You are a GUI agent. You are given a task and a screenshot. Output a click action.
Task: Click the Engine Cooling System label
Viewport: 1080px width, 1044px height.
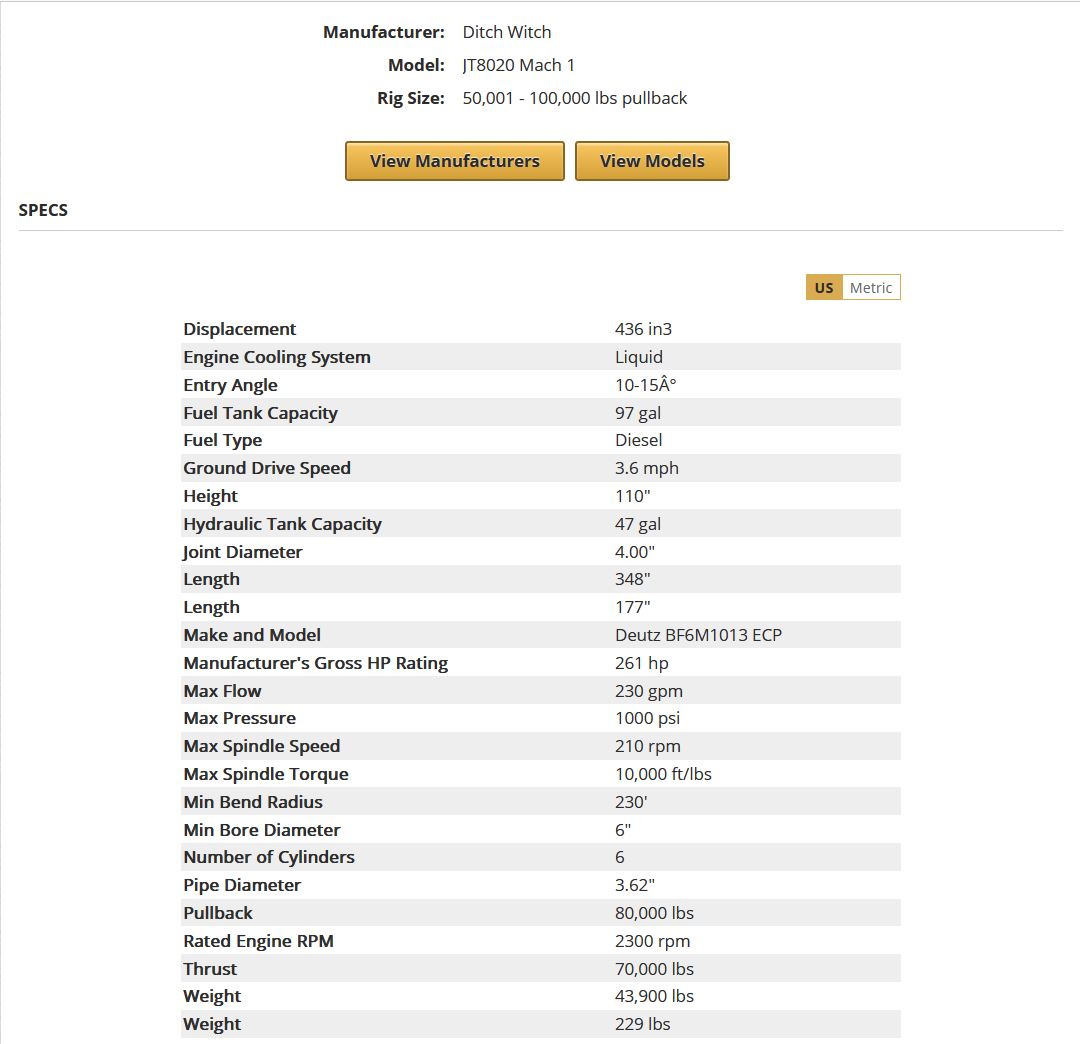pos(276,357)
